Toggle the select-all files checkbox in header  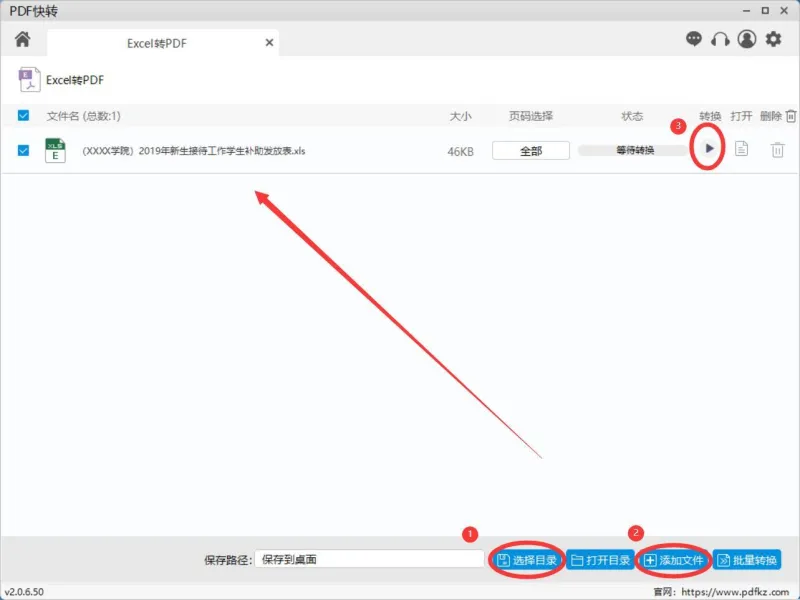23,115
